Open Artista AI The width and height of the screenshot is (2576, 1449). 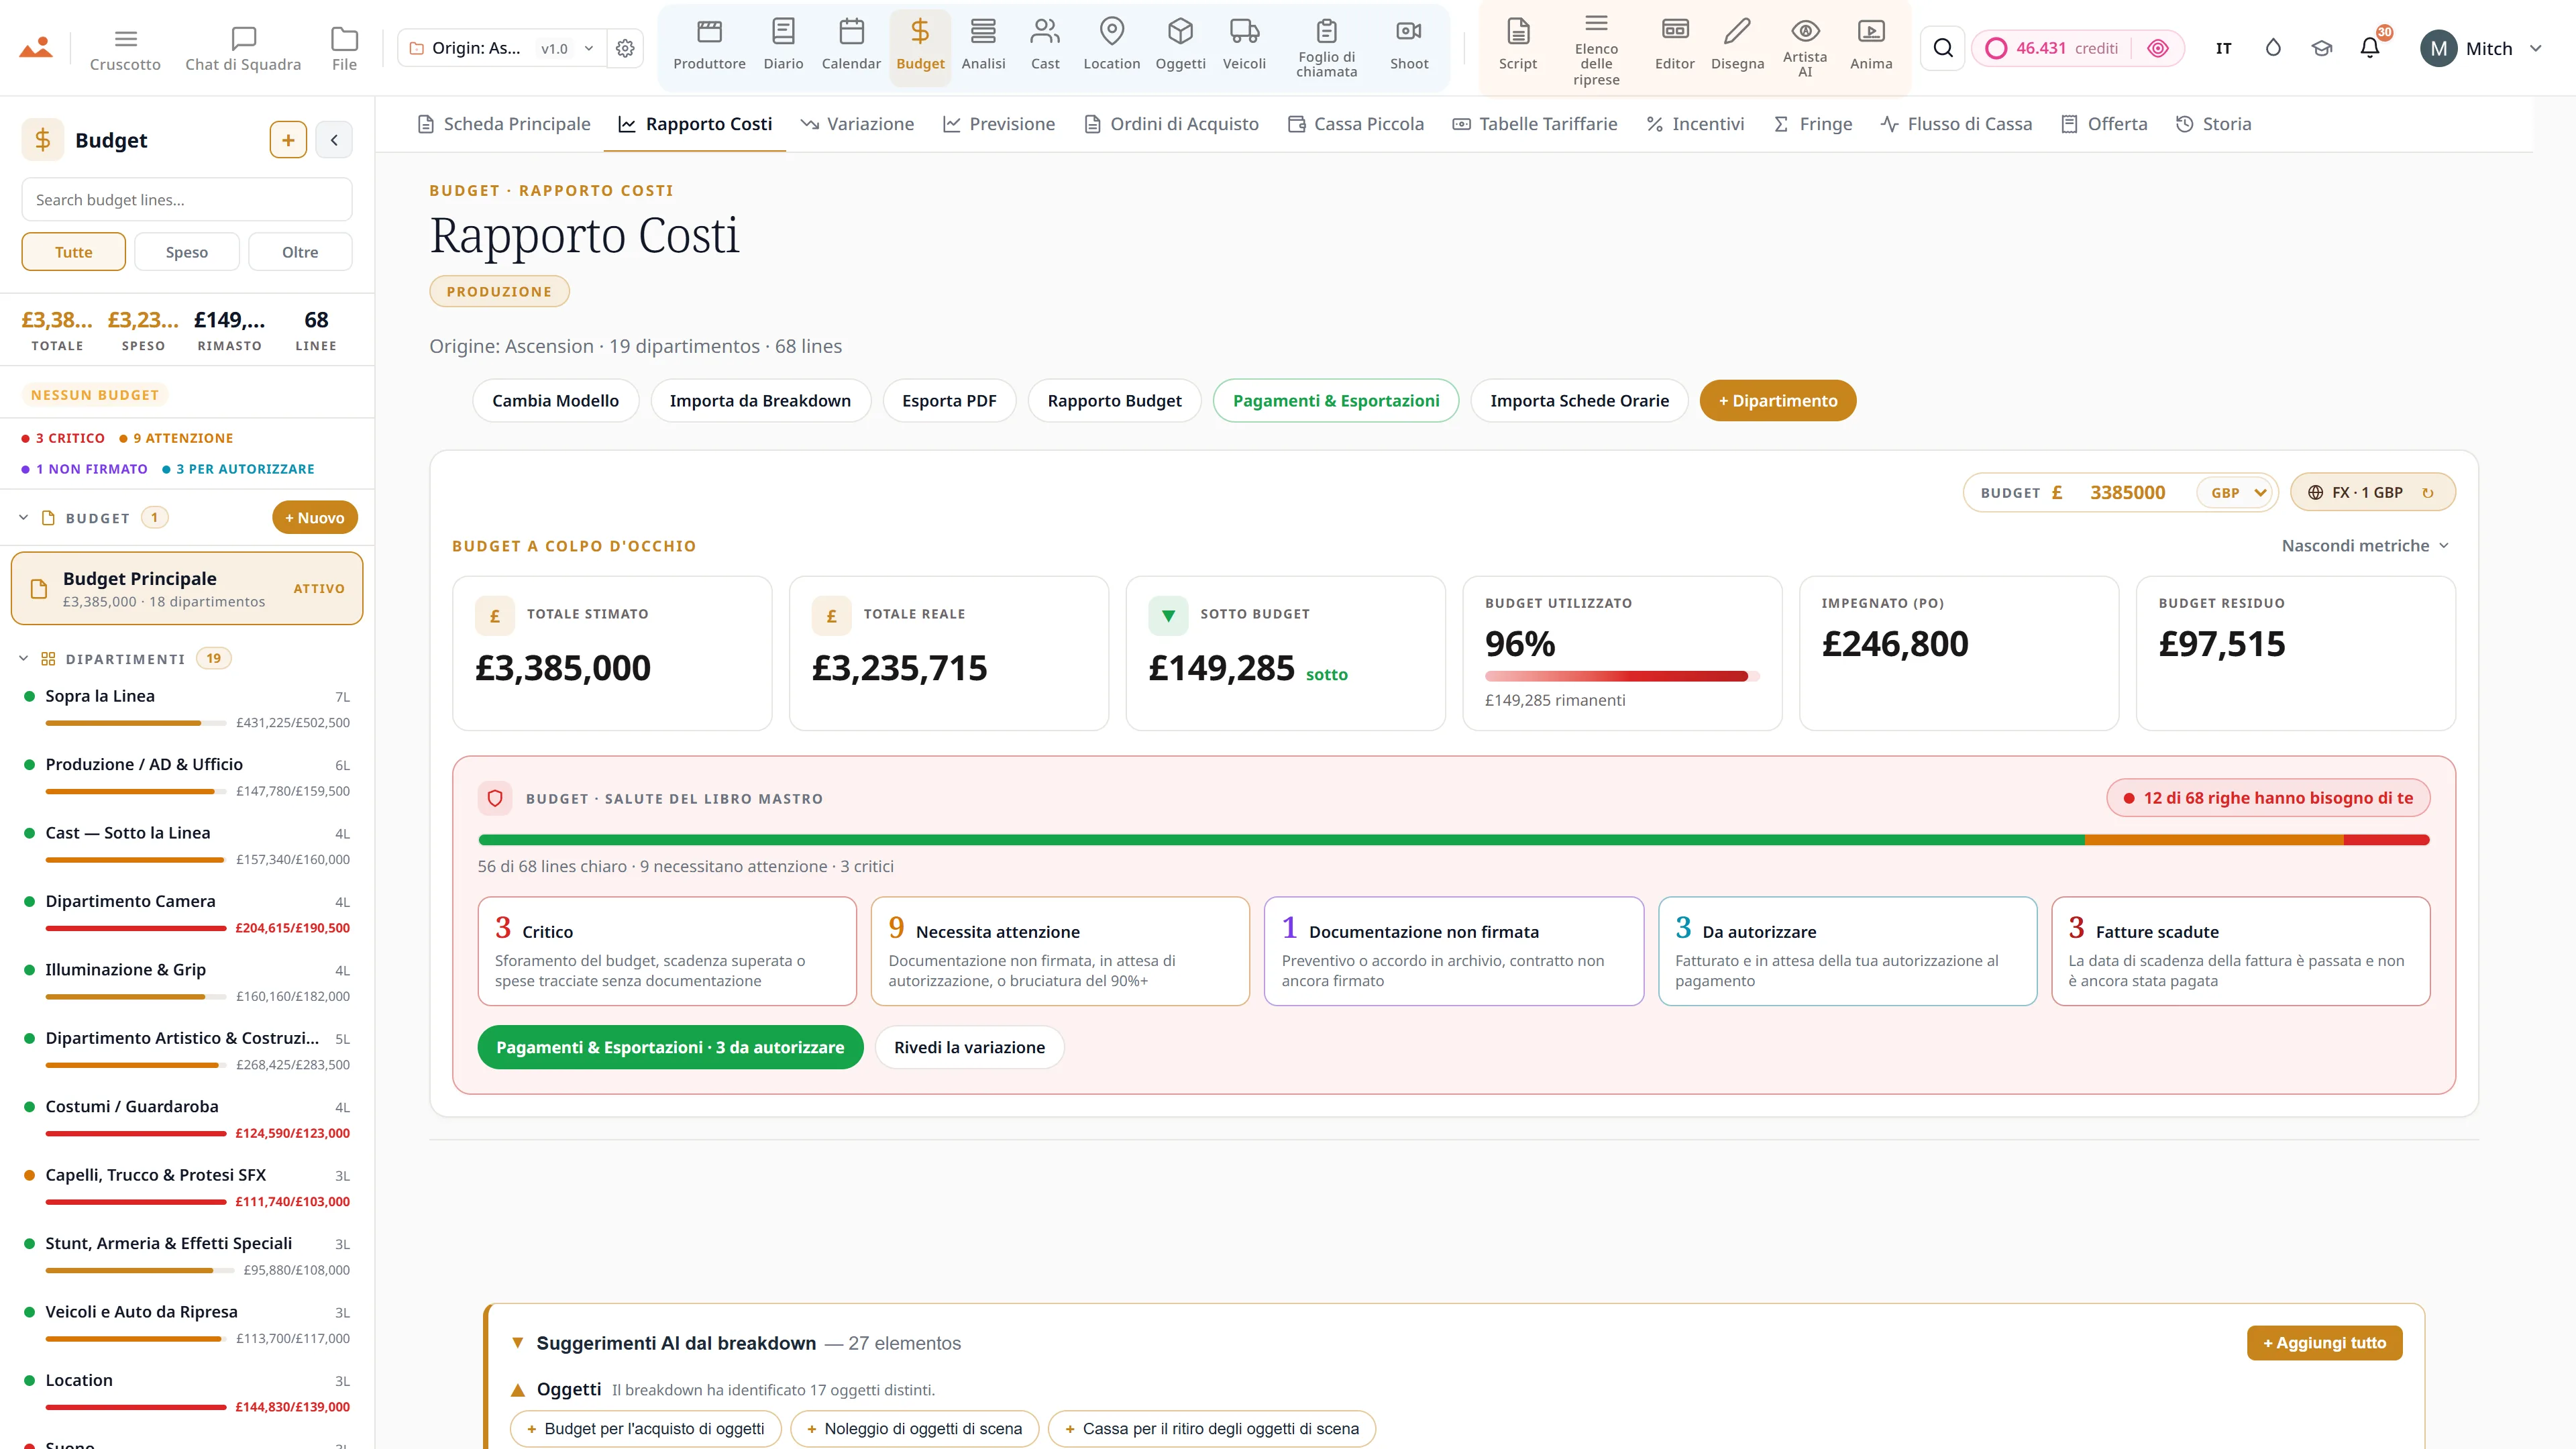(x=1804, y=48)
